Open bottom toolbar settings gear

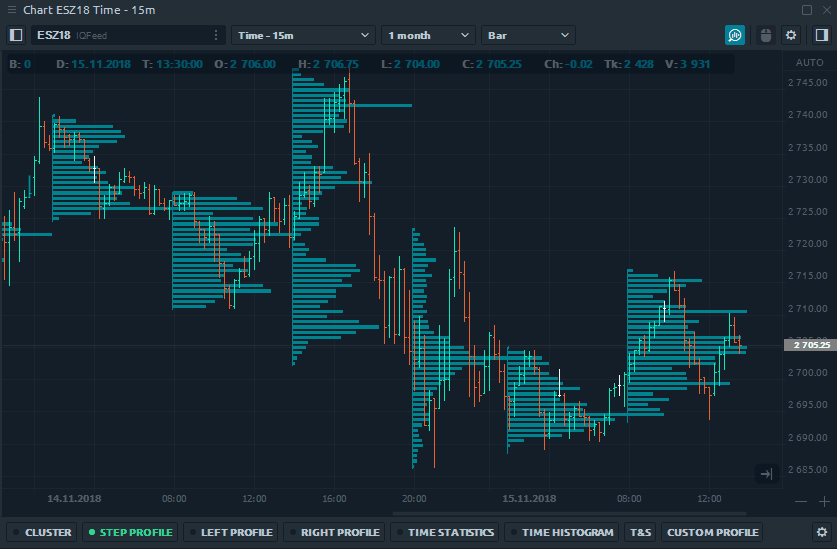click(822, 532)
